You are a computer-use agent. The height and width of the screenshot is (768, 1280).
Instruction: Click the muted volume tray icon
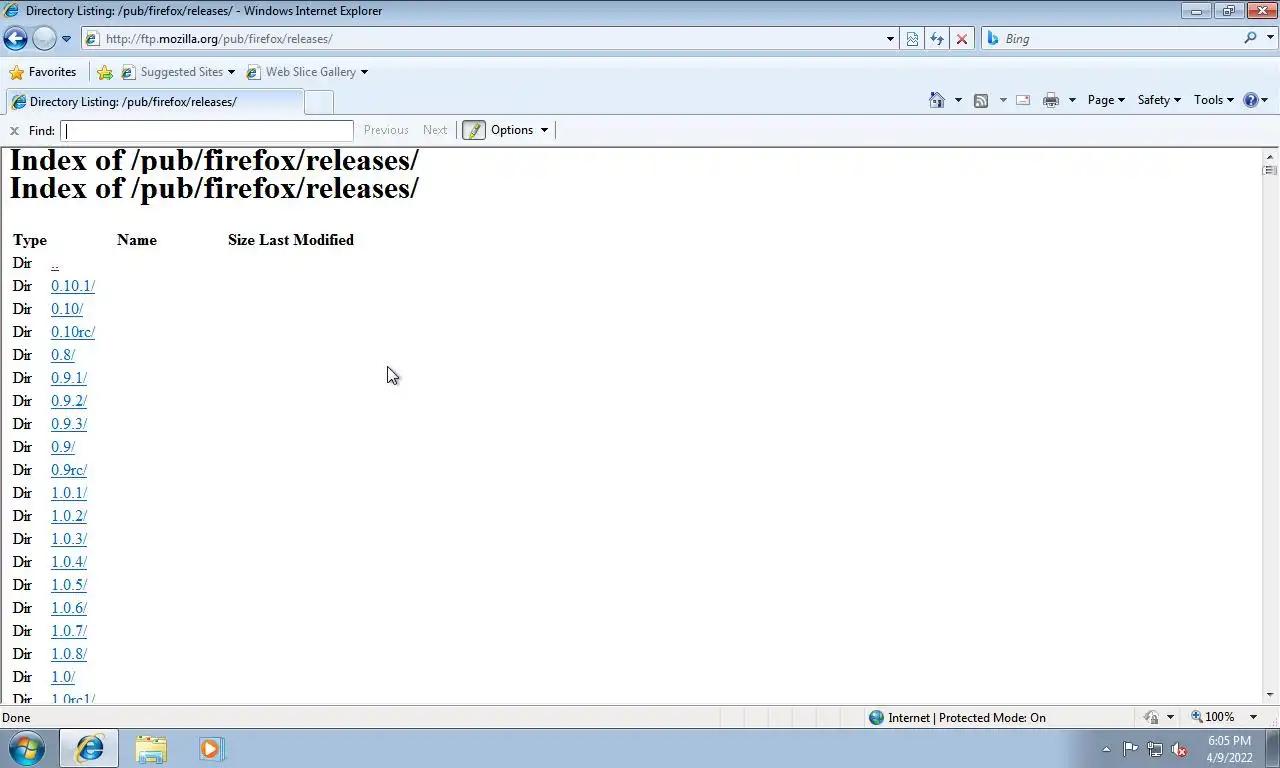click(x=1179, y=749)
